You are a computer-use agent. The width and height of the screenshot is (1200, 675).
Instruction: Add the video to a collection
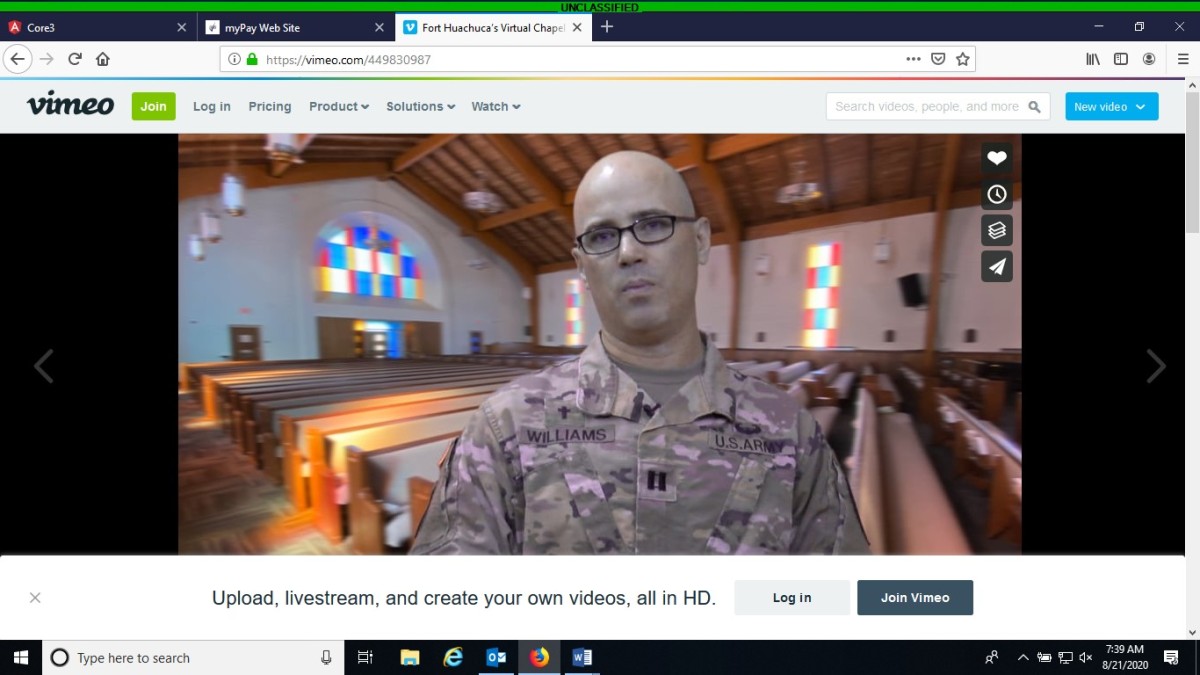(x=996, y=230)
